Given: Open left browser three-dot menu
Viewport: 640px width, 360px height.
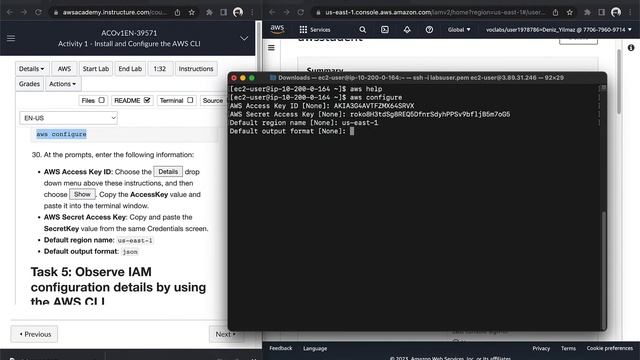Looking at the screenshot, I should pos(252,12).
